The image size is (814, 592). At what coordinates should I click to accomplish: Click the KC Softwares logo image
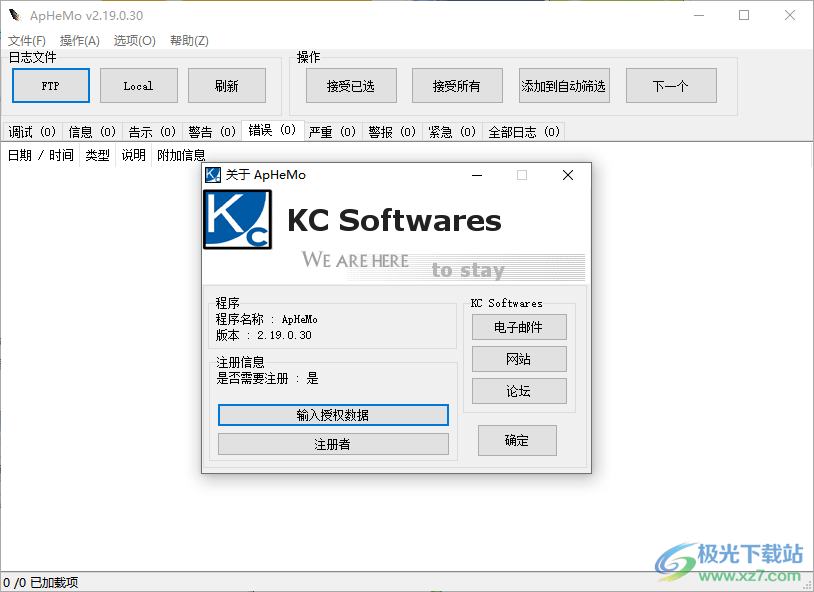coord(237,220)
